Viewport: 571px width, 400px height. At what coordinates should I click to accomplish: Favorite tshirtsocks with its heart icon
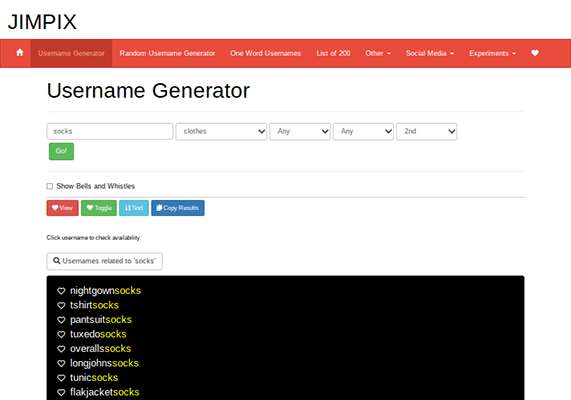coord(61,305)
